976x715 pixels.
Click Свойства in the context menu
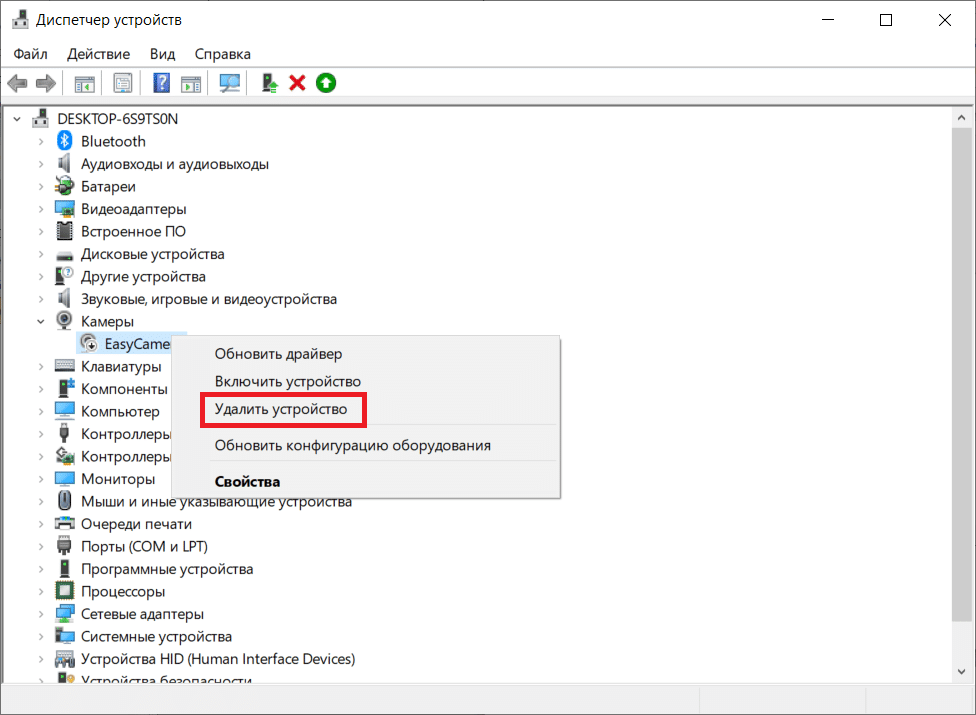(x=247, y=481)
